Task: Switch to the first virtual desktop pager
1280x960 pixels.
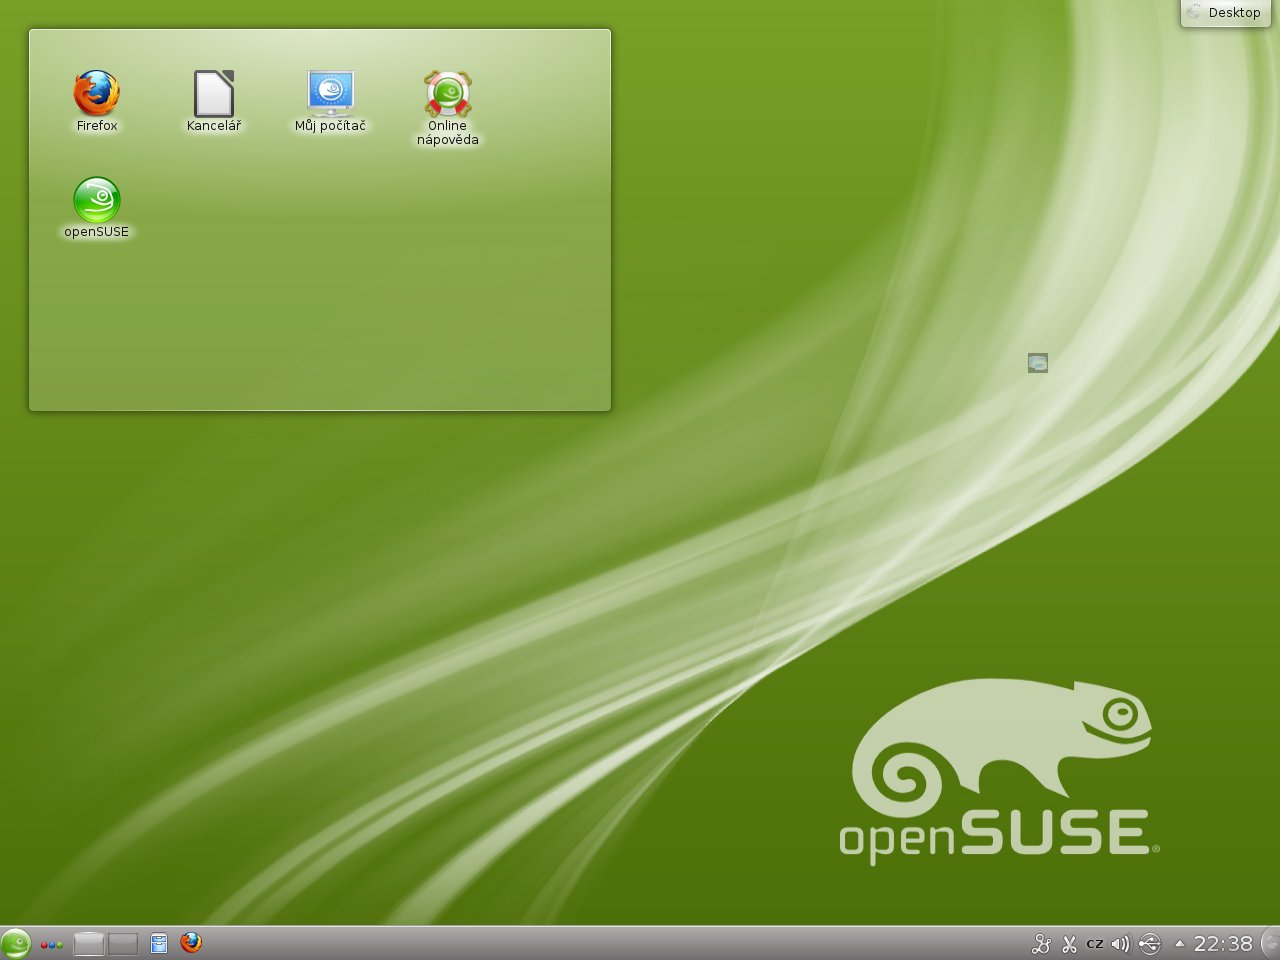Action: 89,943
